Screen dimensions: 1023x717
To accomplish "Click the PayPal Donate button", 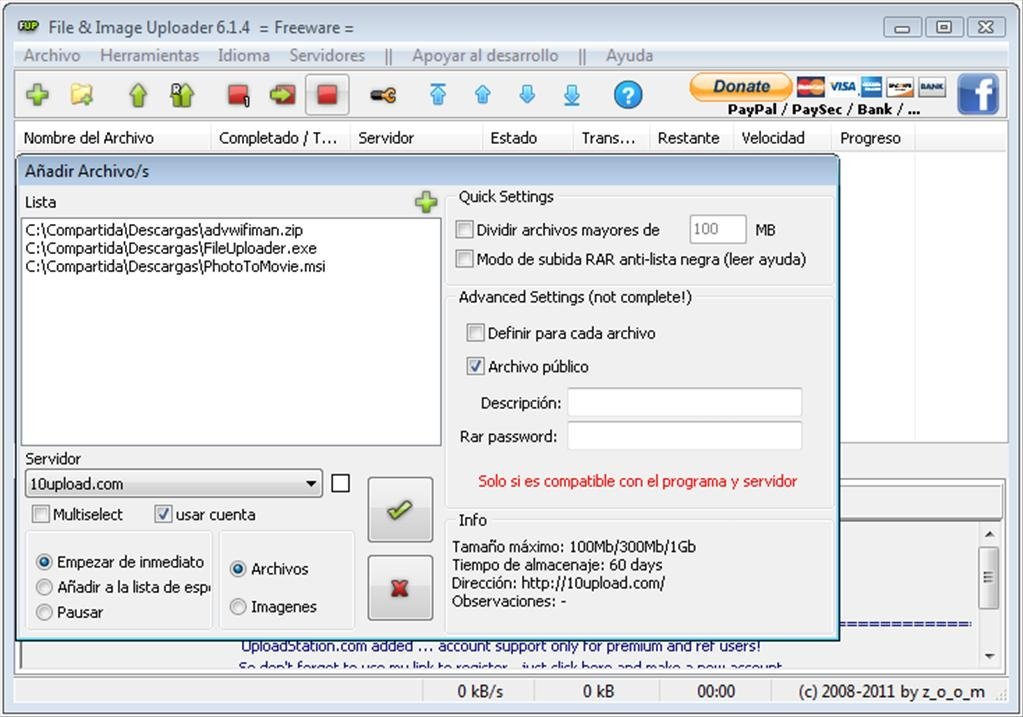I will 741,86.
